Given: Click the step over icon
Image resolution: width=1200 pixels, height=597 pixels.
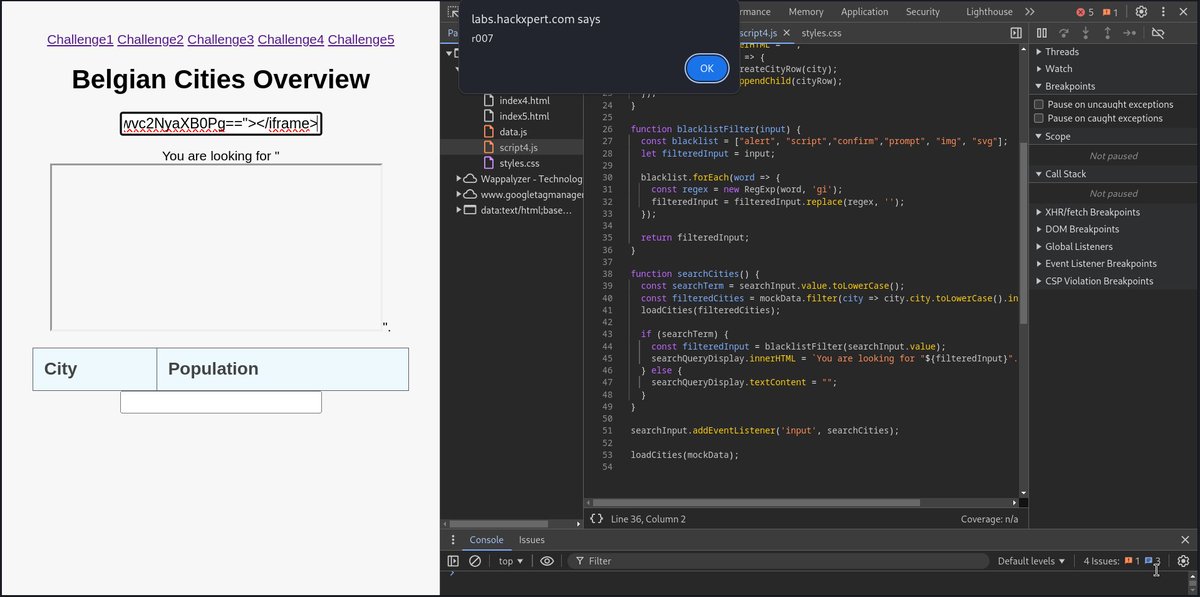Looking at the screenshot, I should [1064, 33].
